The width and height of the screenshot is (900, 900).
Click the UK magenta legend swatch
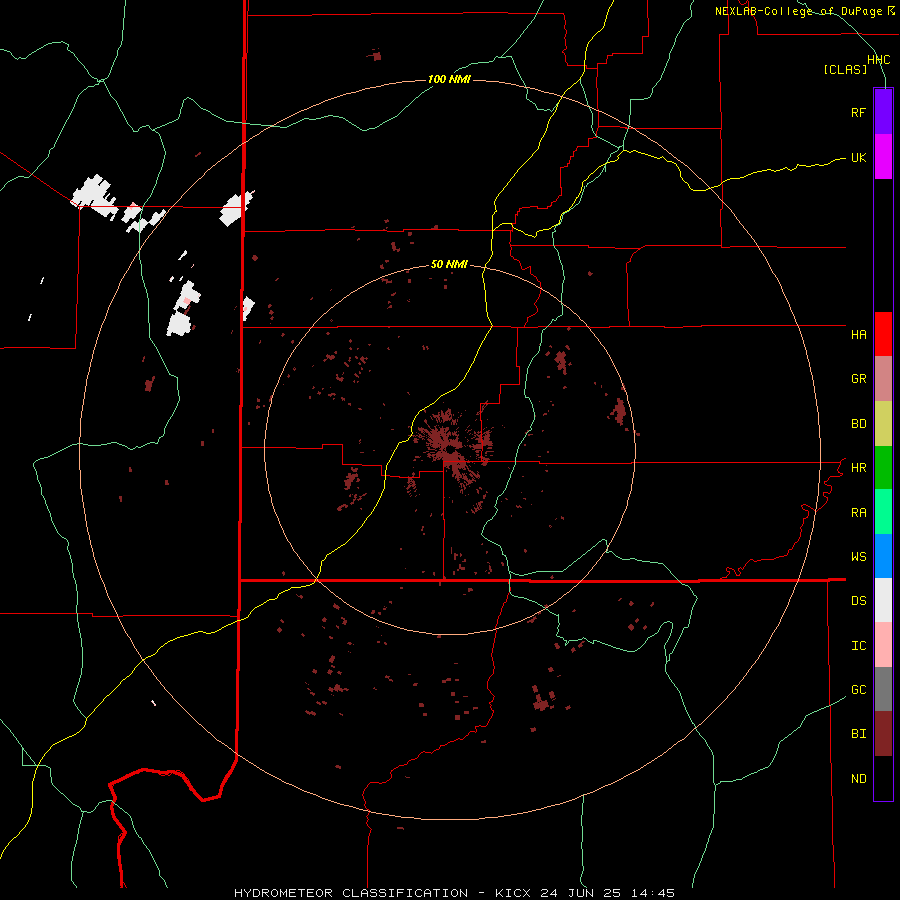tap(883, 157)
